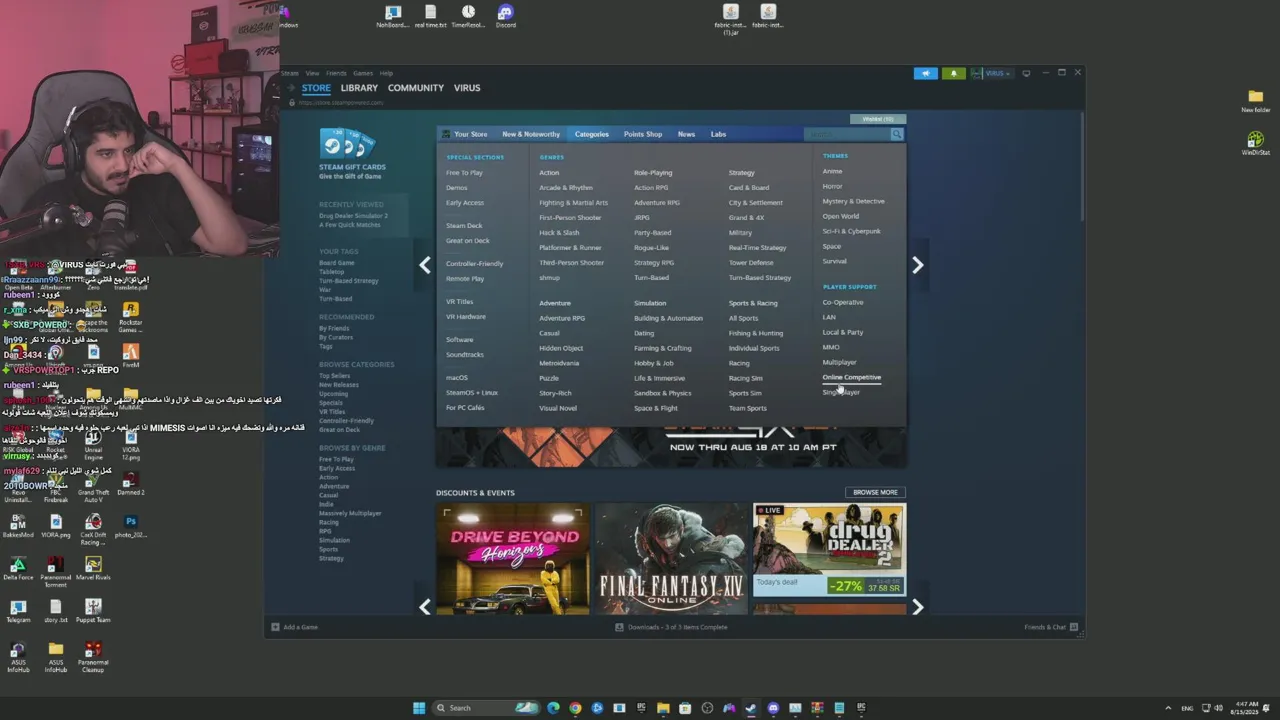1280x720 pixels.
Task: Click the Discounts carousel left arrow
Action: 425,607
